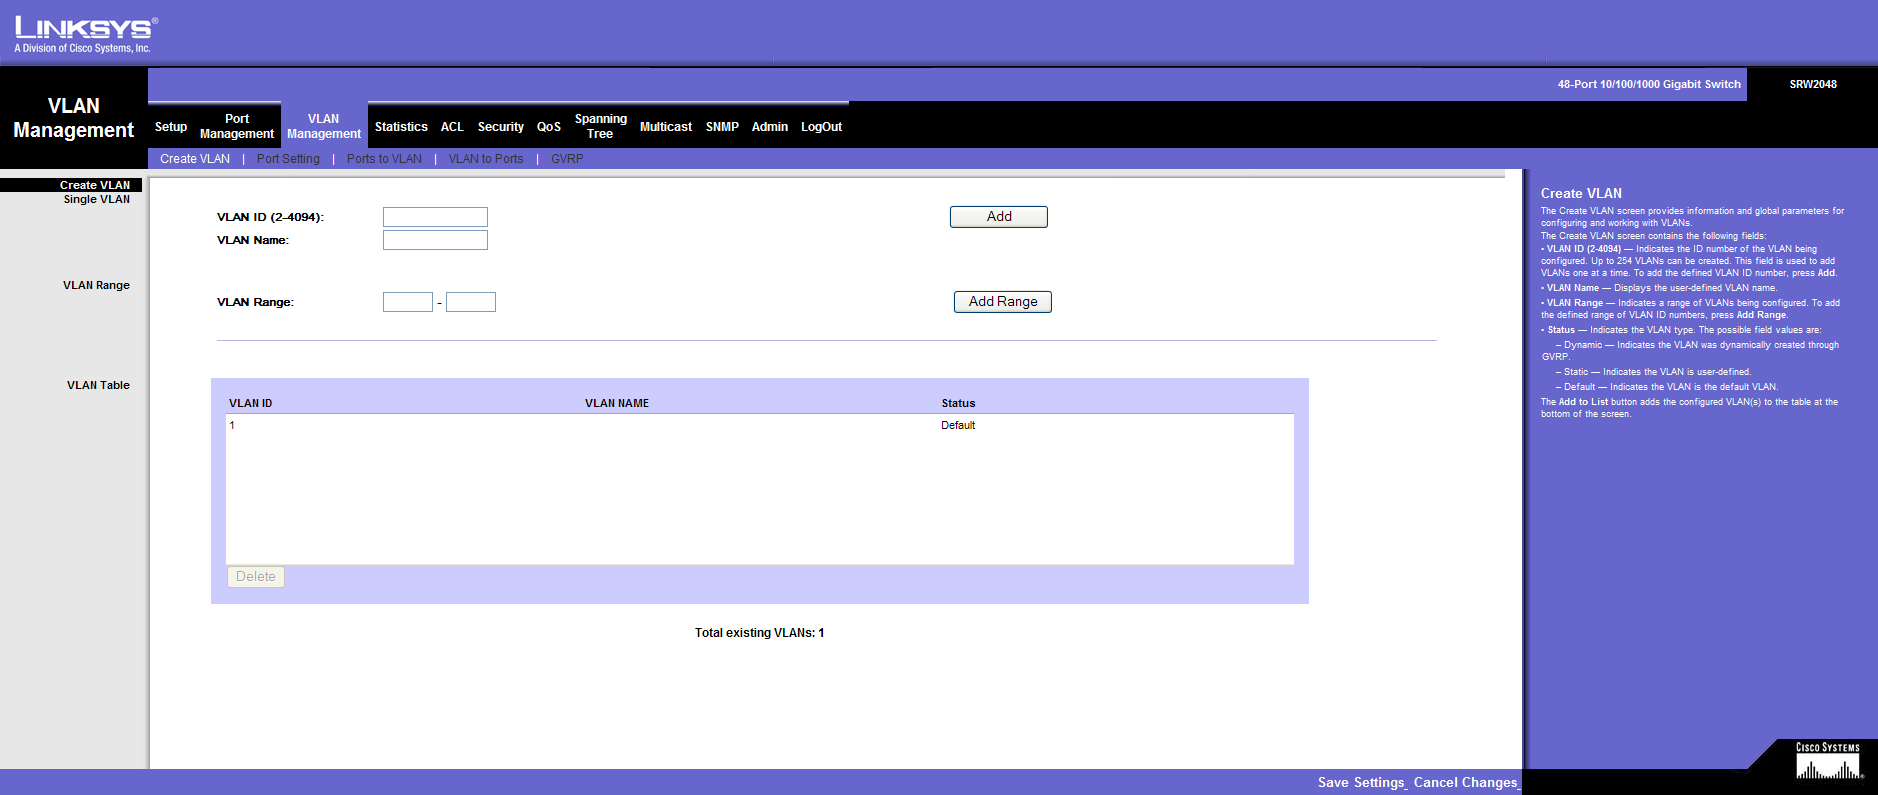Screen dimensions: 1878x795
Task: Navigate to the SNMP tab
Action: click(x=722, y=127)
